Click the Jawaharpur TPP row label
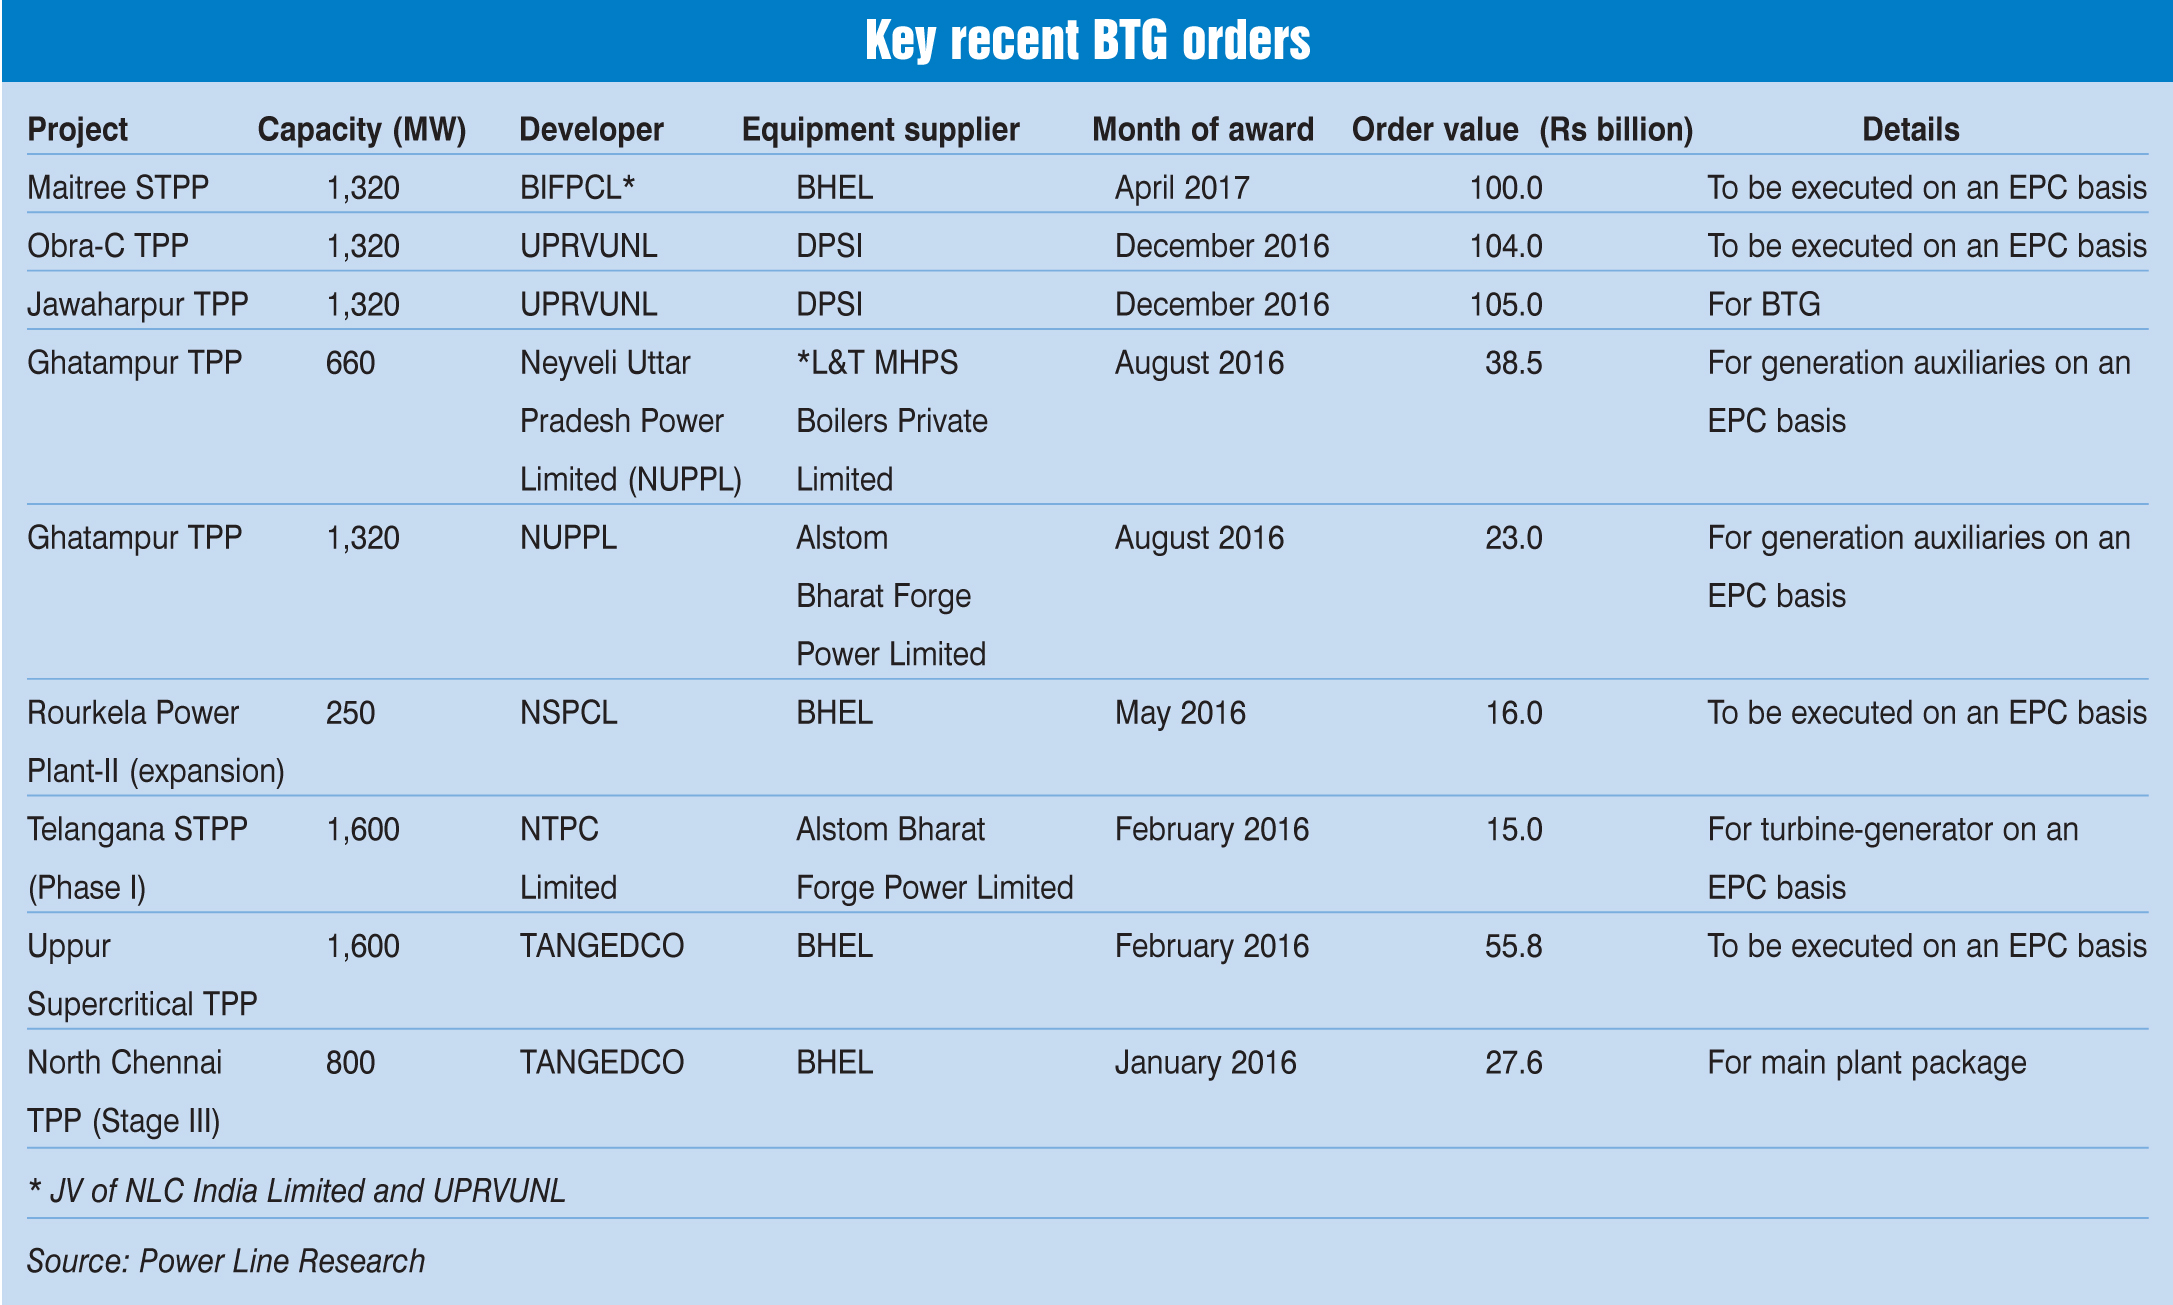Viewport: 2173px width, 1305px height. pos(138,304)
